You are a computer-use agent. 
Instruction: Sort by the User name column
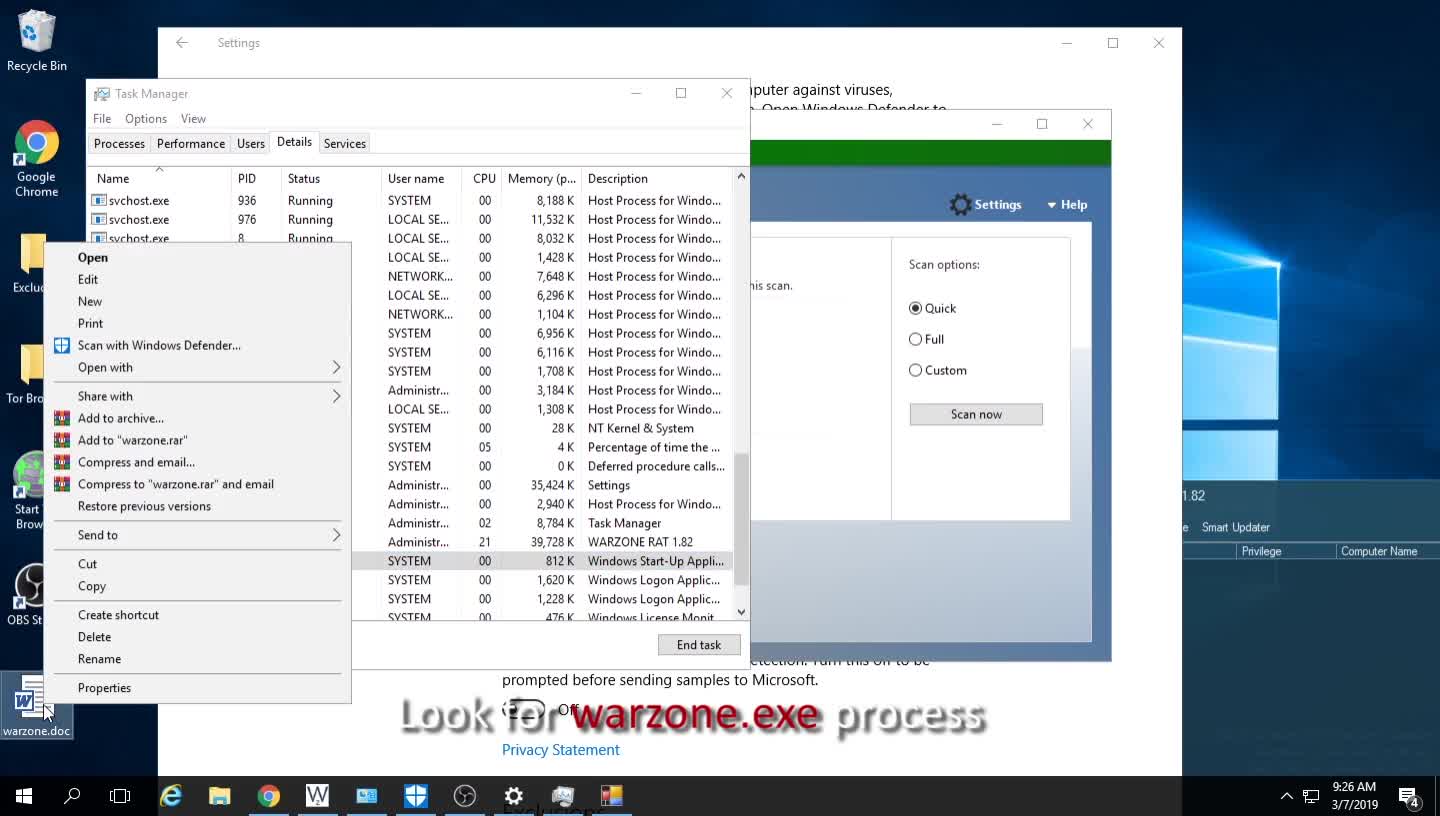[x=421, y=178]
